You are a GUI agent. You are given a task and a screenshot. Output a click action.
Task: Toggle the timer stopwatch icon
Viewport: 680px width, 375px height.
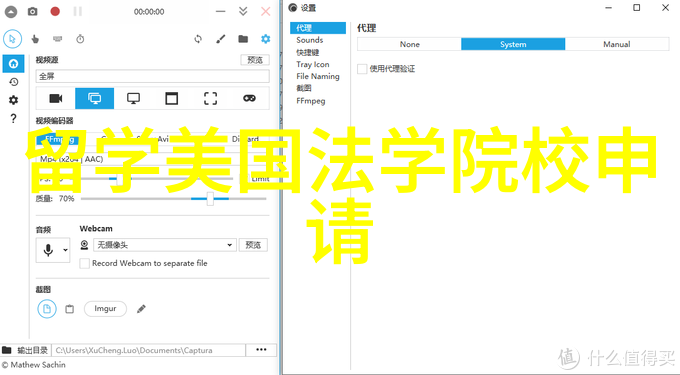tap(80, 39)
